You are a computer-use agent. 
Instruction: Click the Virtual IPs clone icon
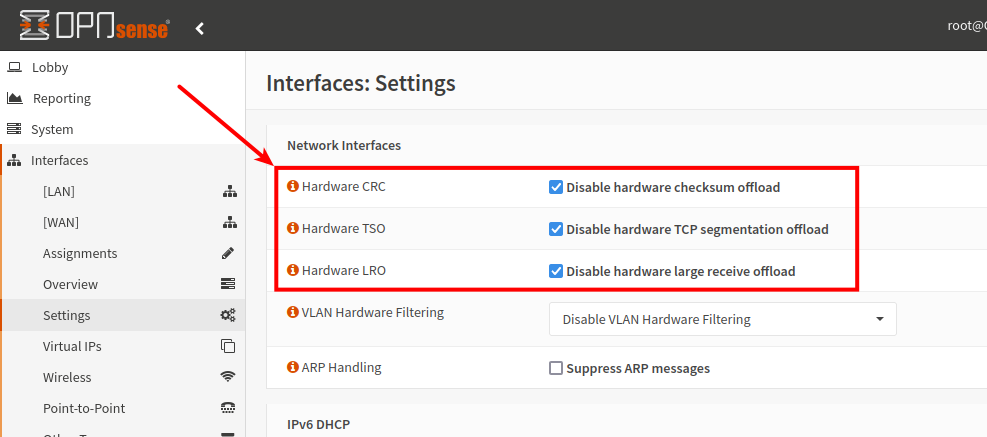tap(228, 346)
